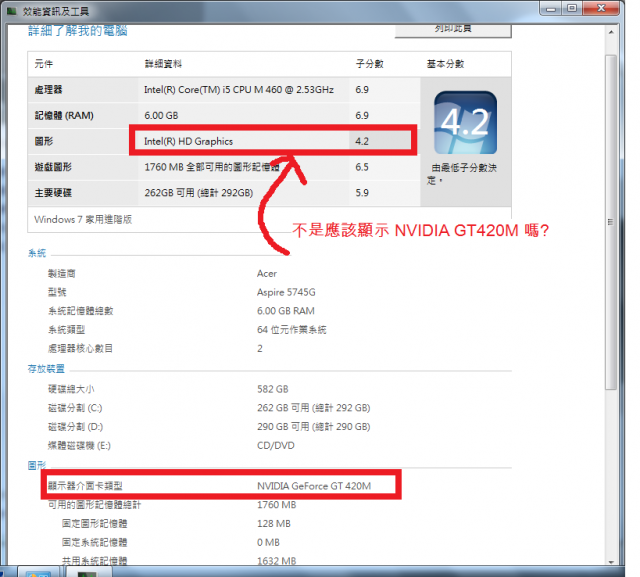Click the 元件 column header
This screenshot has width=640, height=577.
tap(44, 64)
